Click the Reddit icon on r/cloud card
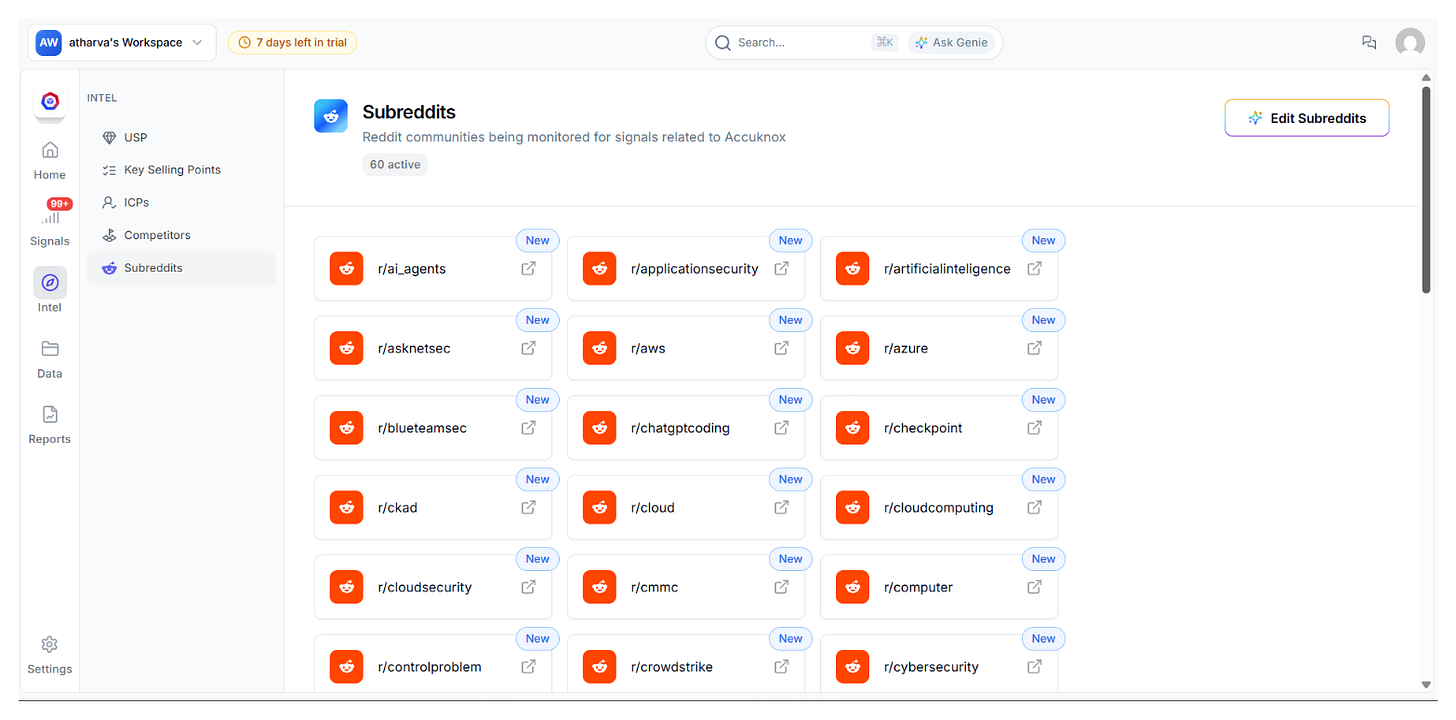Image resolution: width=1456 pixels, height=720 pixels. tap(600, 507)
